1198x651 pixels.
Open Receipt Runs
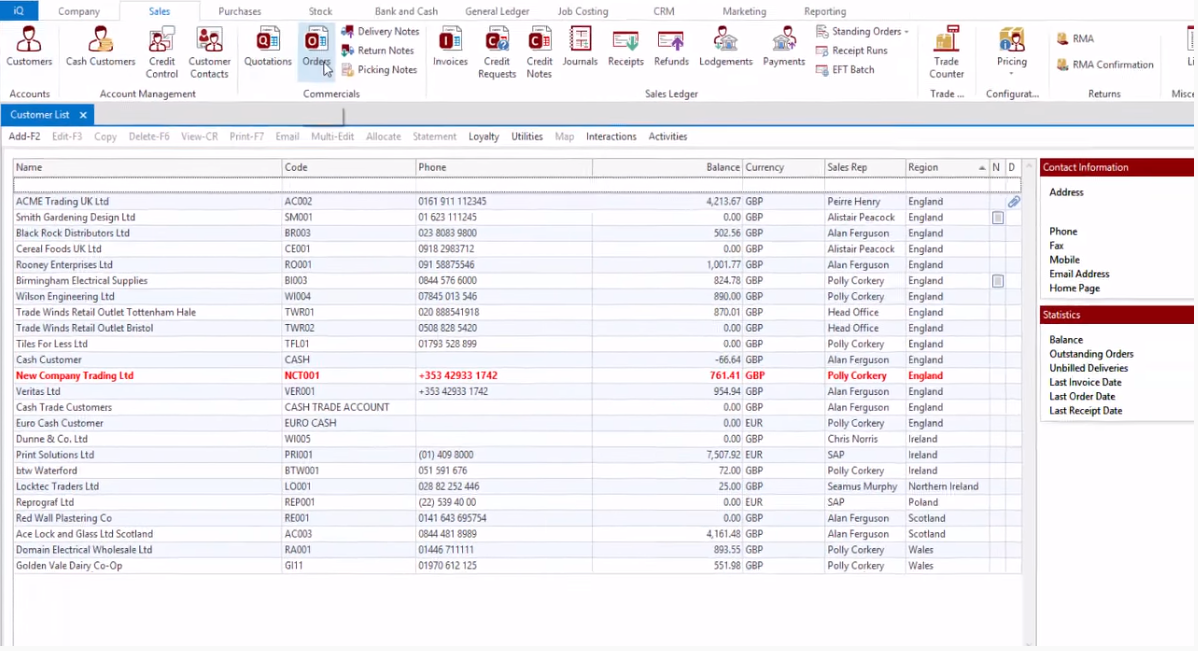click(x=852, y=50)
